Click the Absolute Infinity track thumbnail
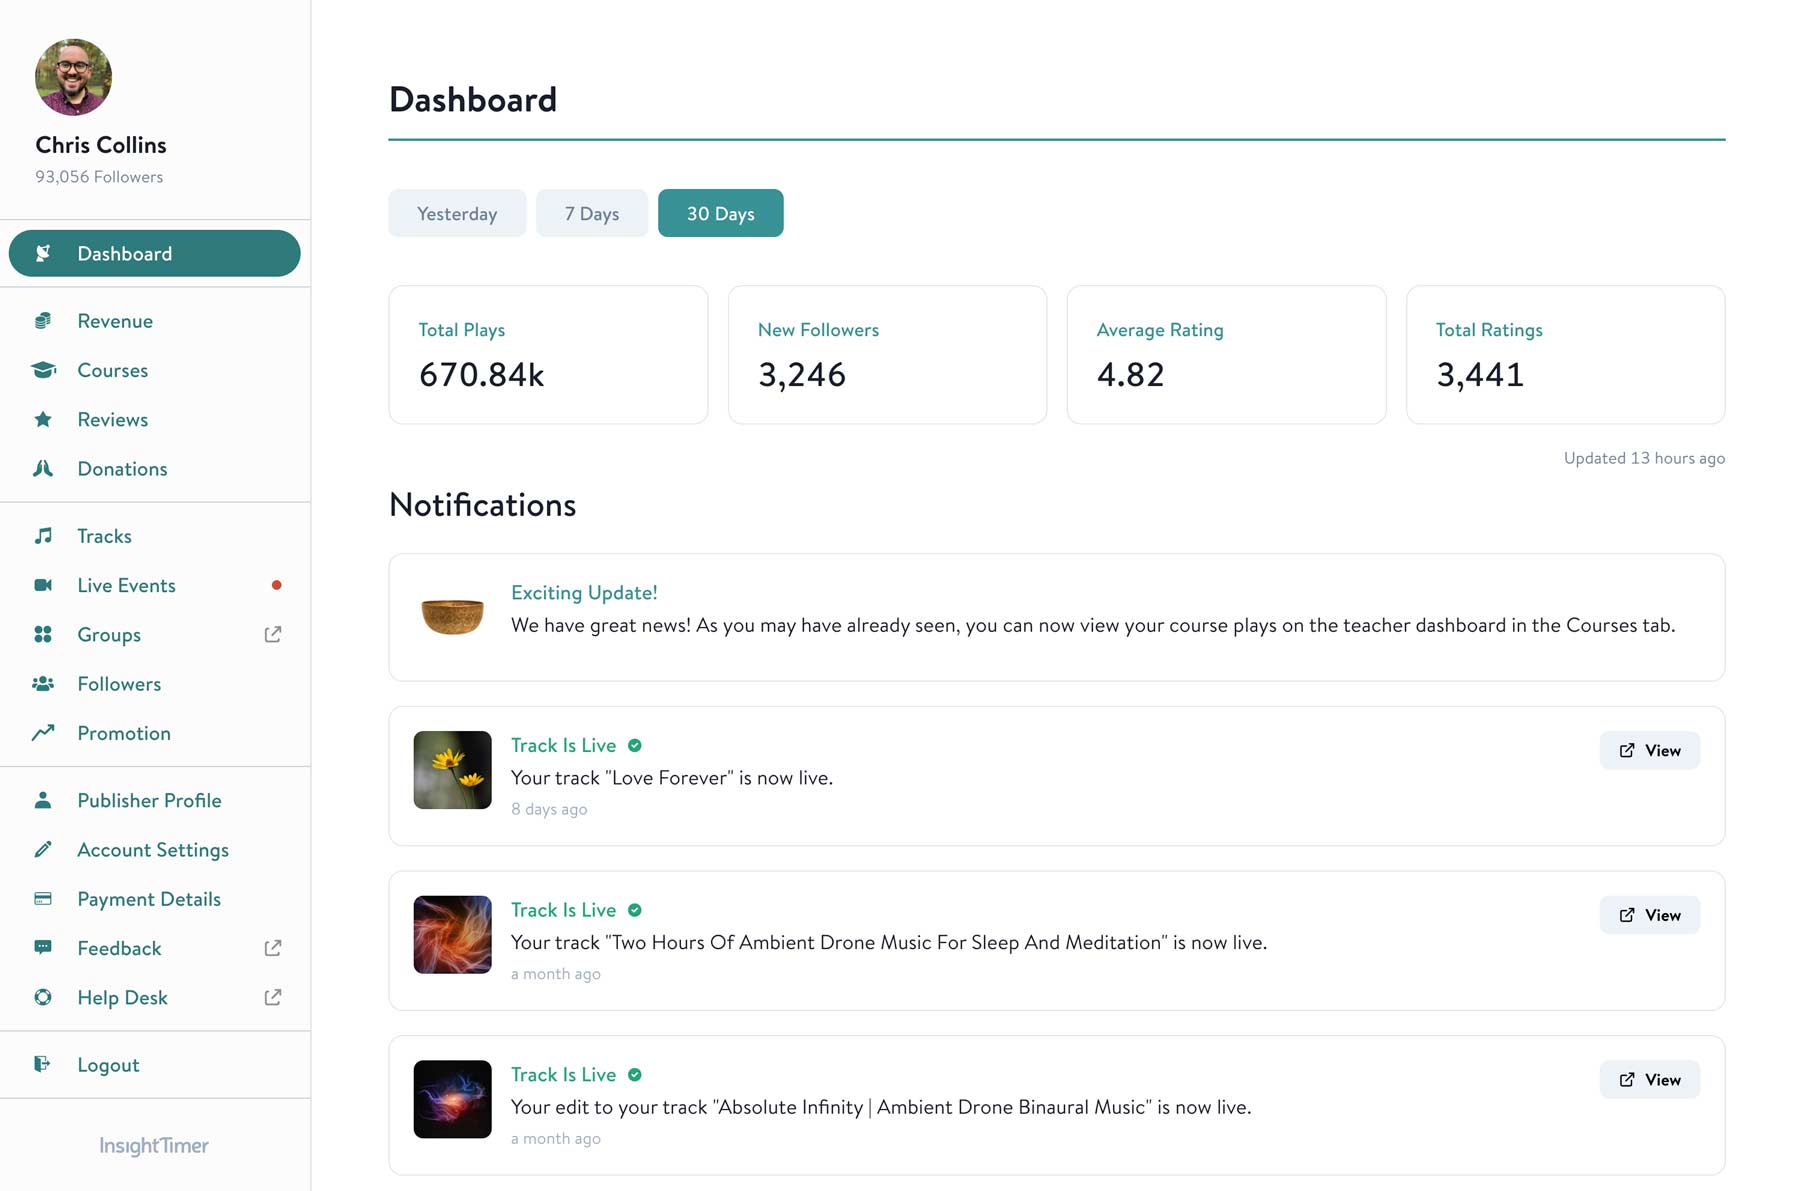The width and height of the screenshot is (1800, 1191). click(452, 1099)
